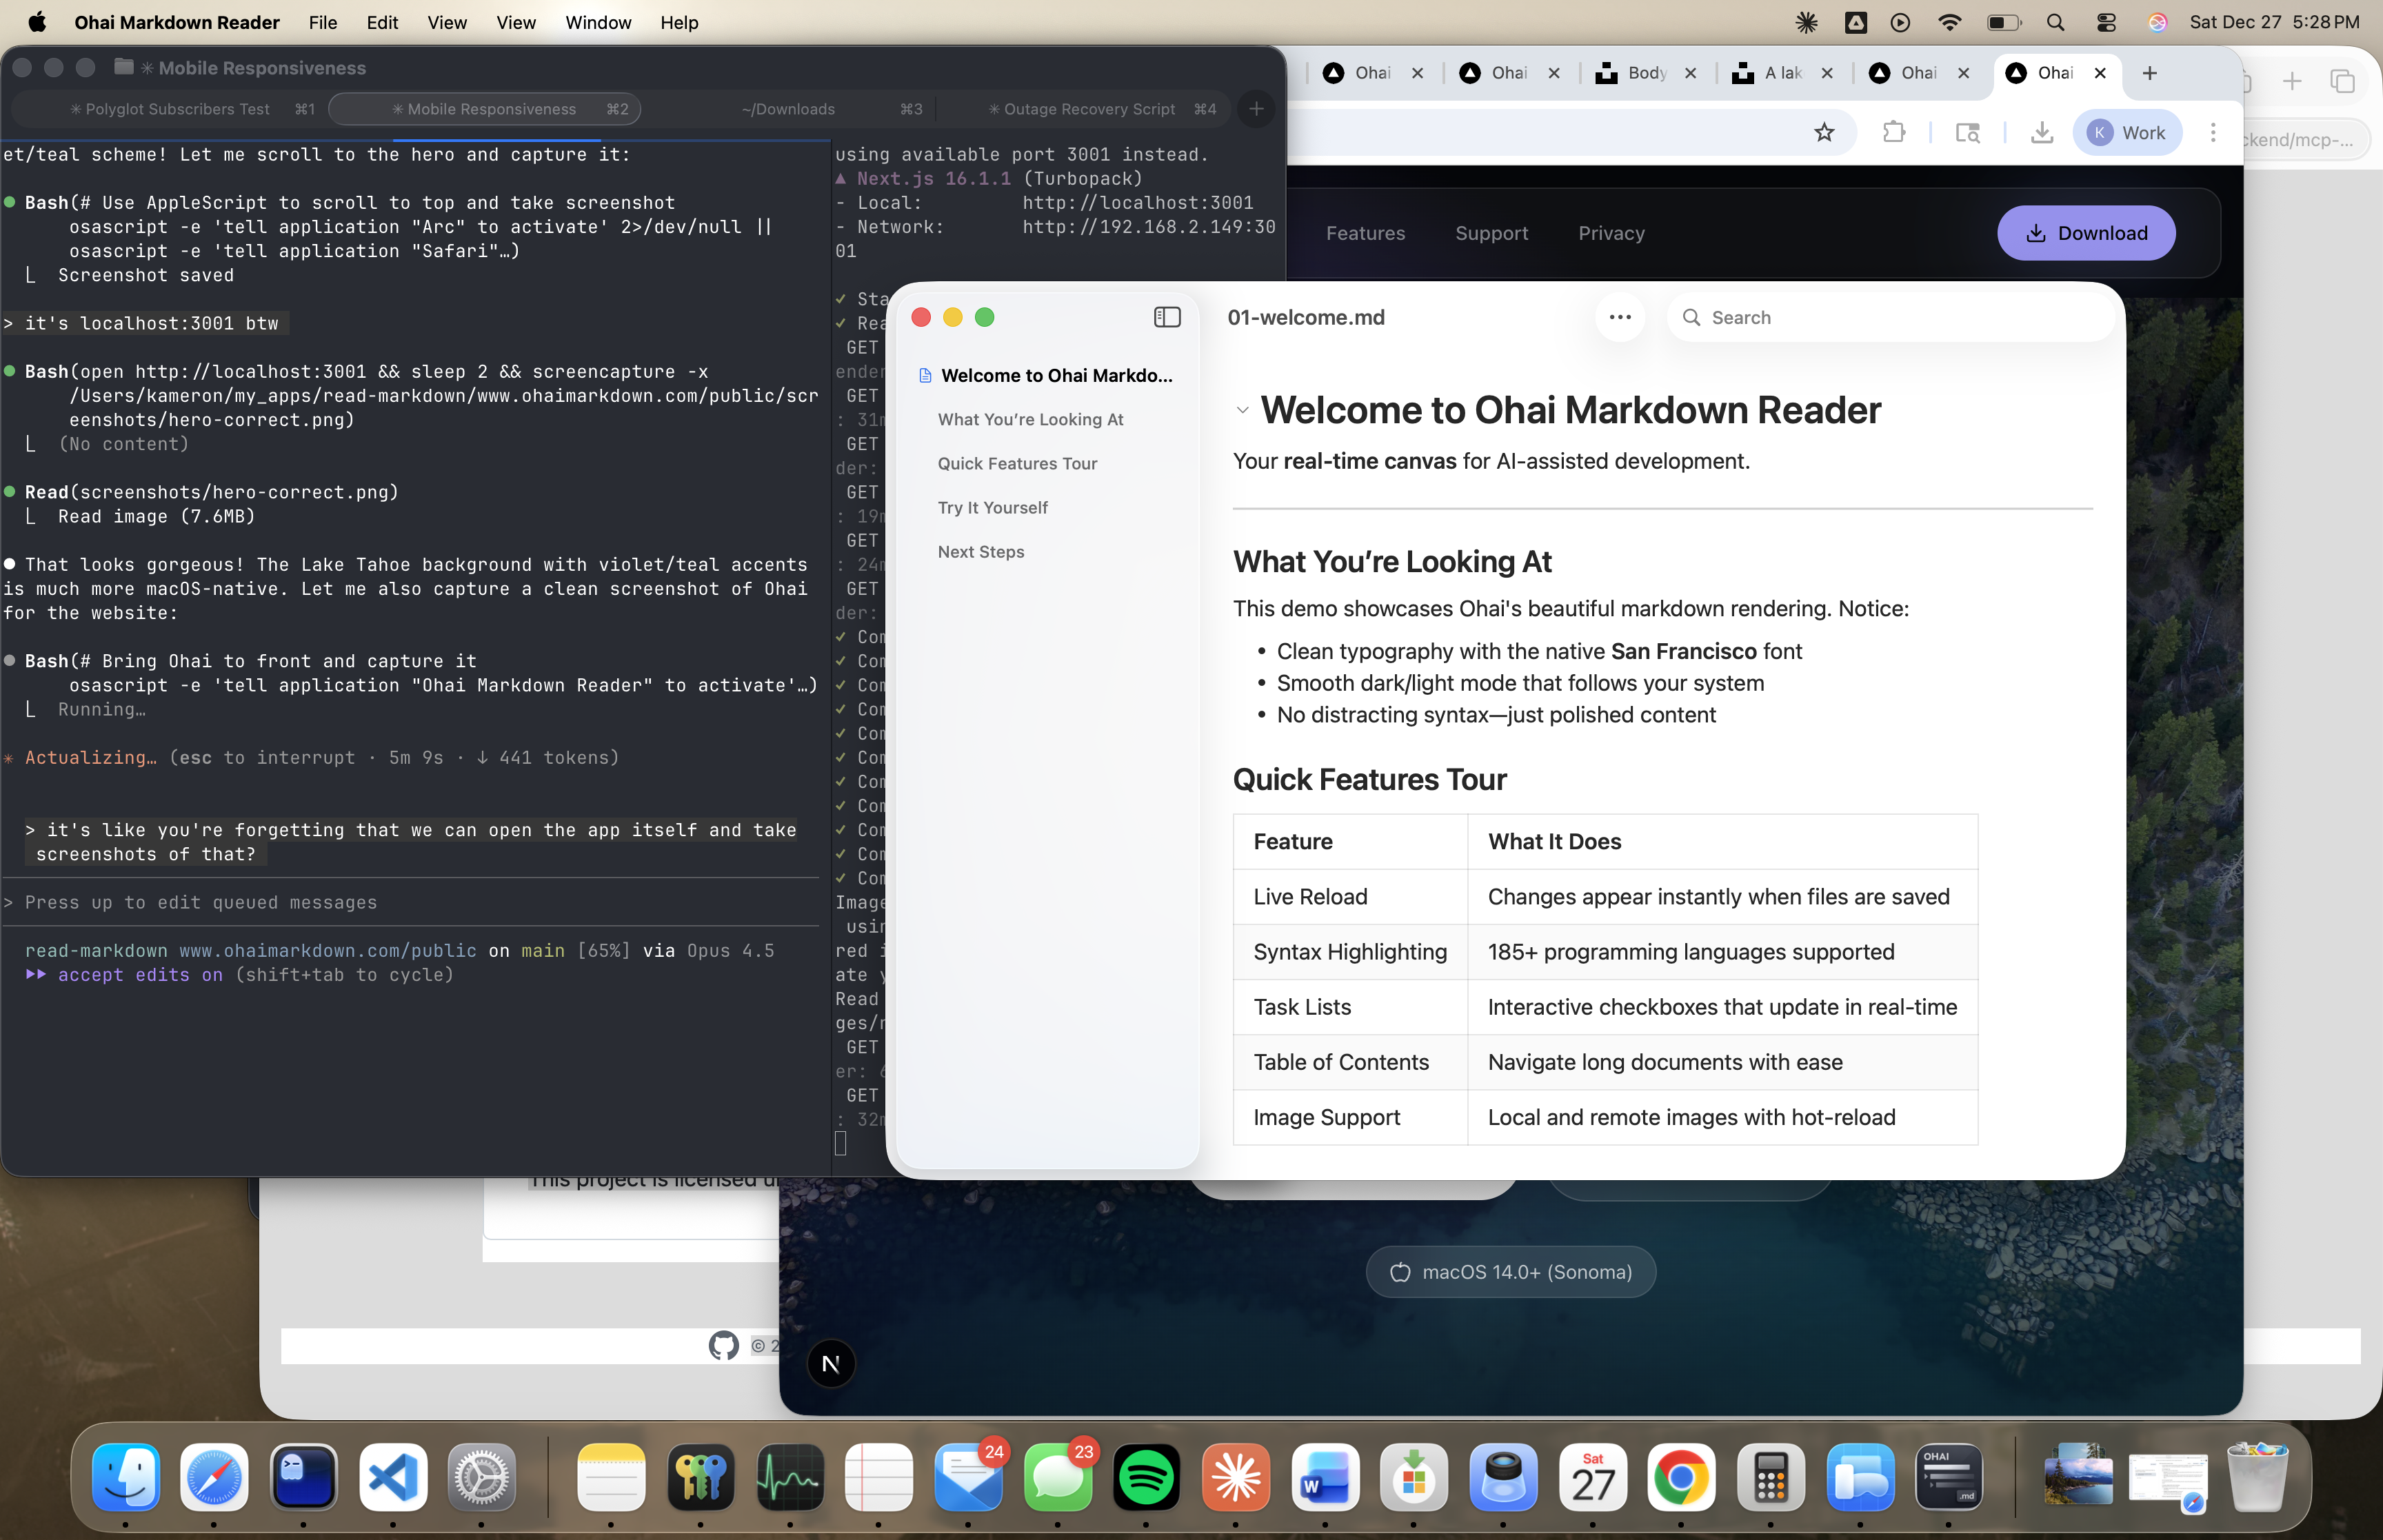Open the Window menu in menu bar
The height and width of the screenshot is (1540, 2383).
point(598,22)
